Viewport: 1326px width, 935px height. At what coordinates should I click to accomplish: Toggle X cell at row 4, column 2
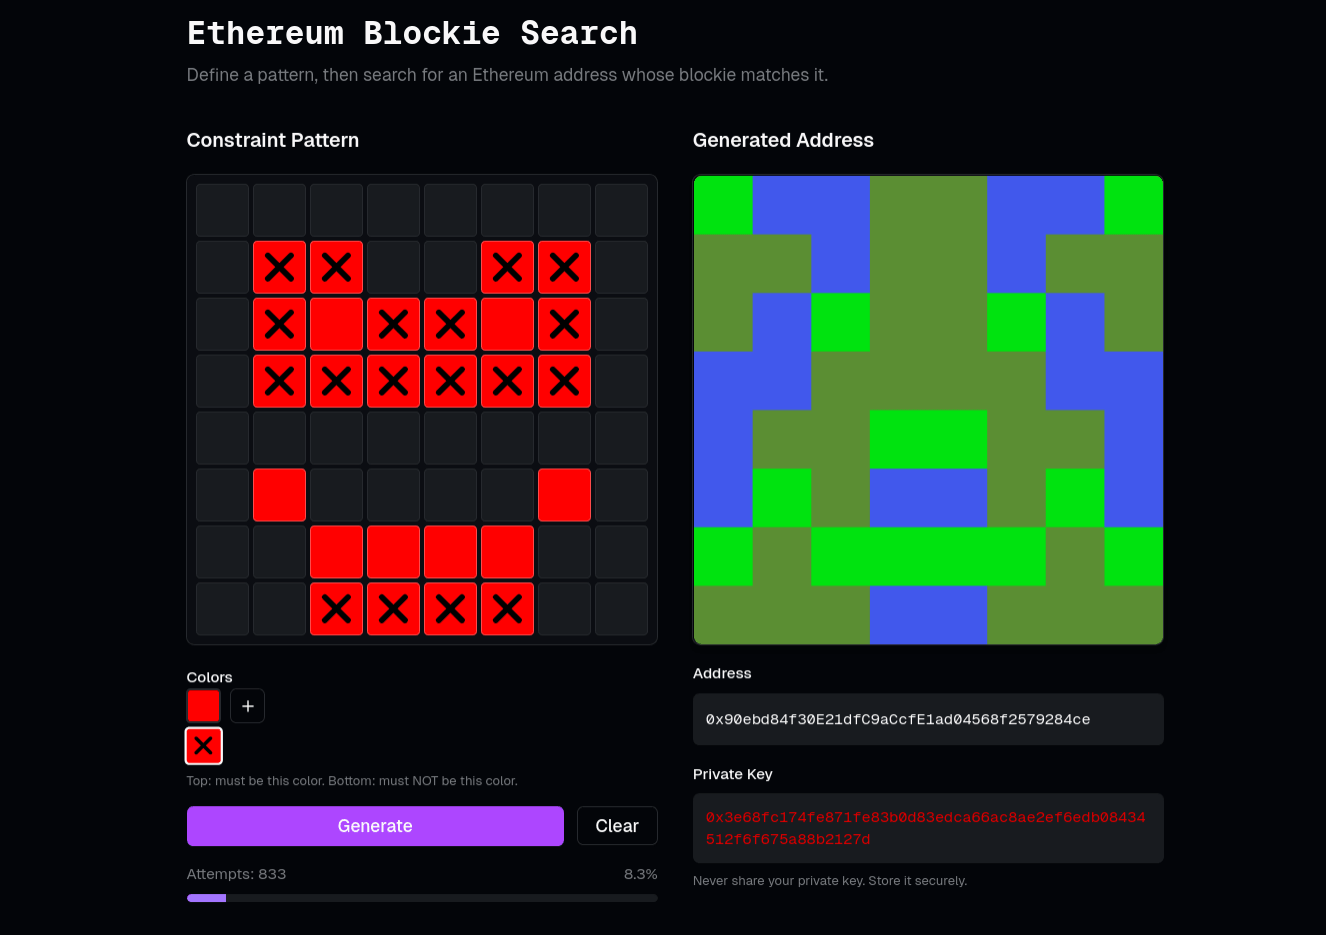click(279, 381)
